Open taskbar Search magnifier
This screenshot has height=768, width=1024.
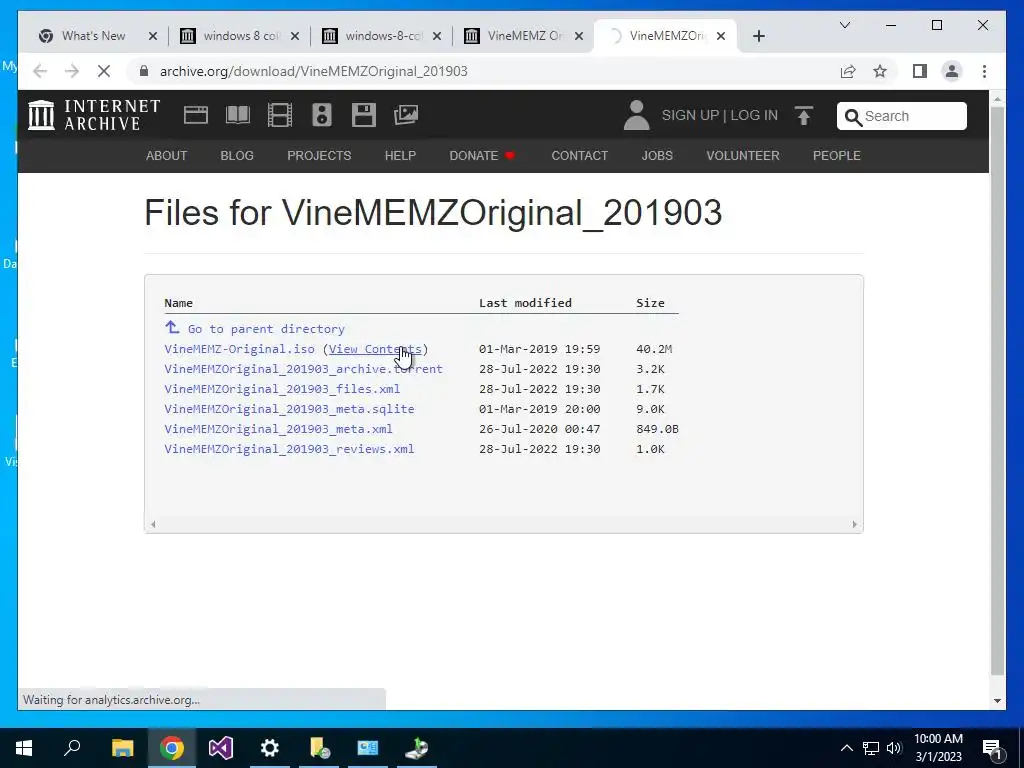click(x=72, y=748)
